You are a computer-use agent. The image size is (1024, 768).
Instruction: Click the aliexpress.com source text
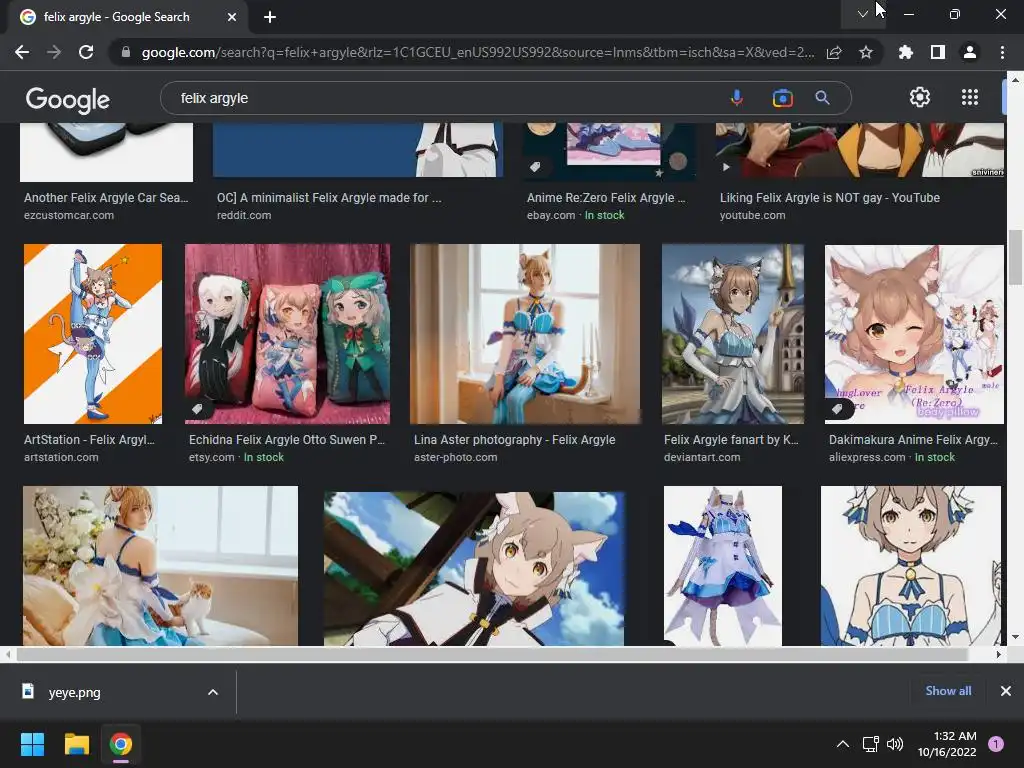pos(867,457)
